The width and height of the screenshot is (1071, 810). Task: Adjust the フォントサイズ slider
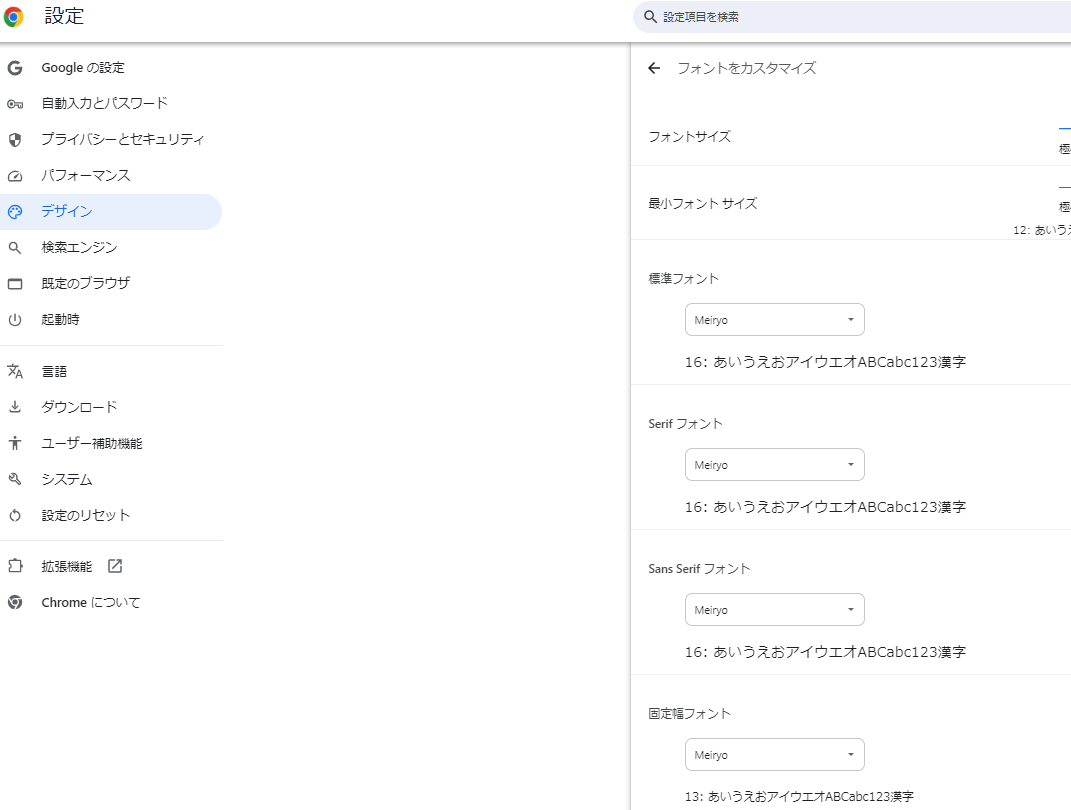click(x=1064, y=130)
